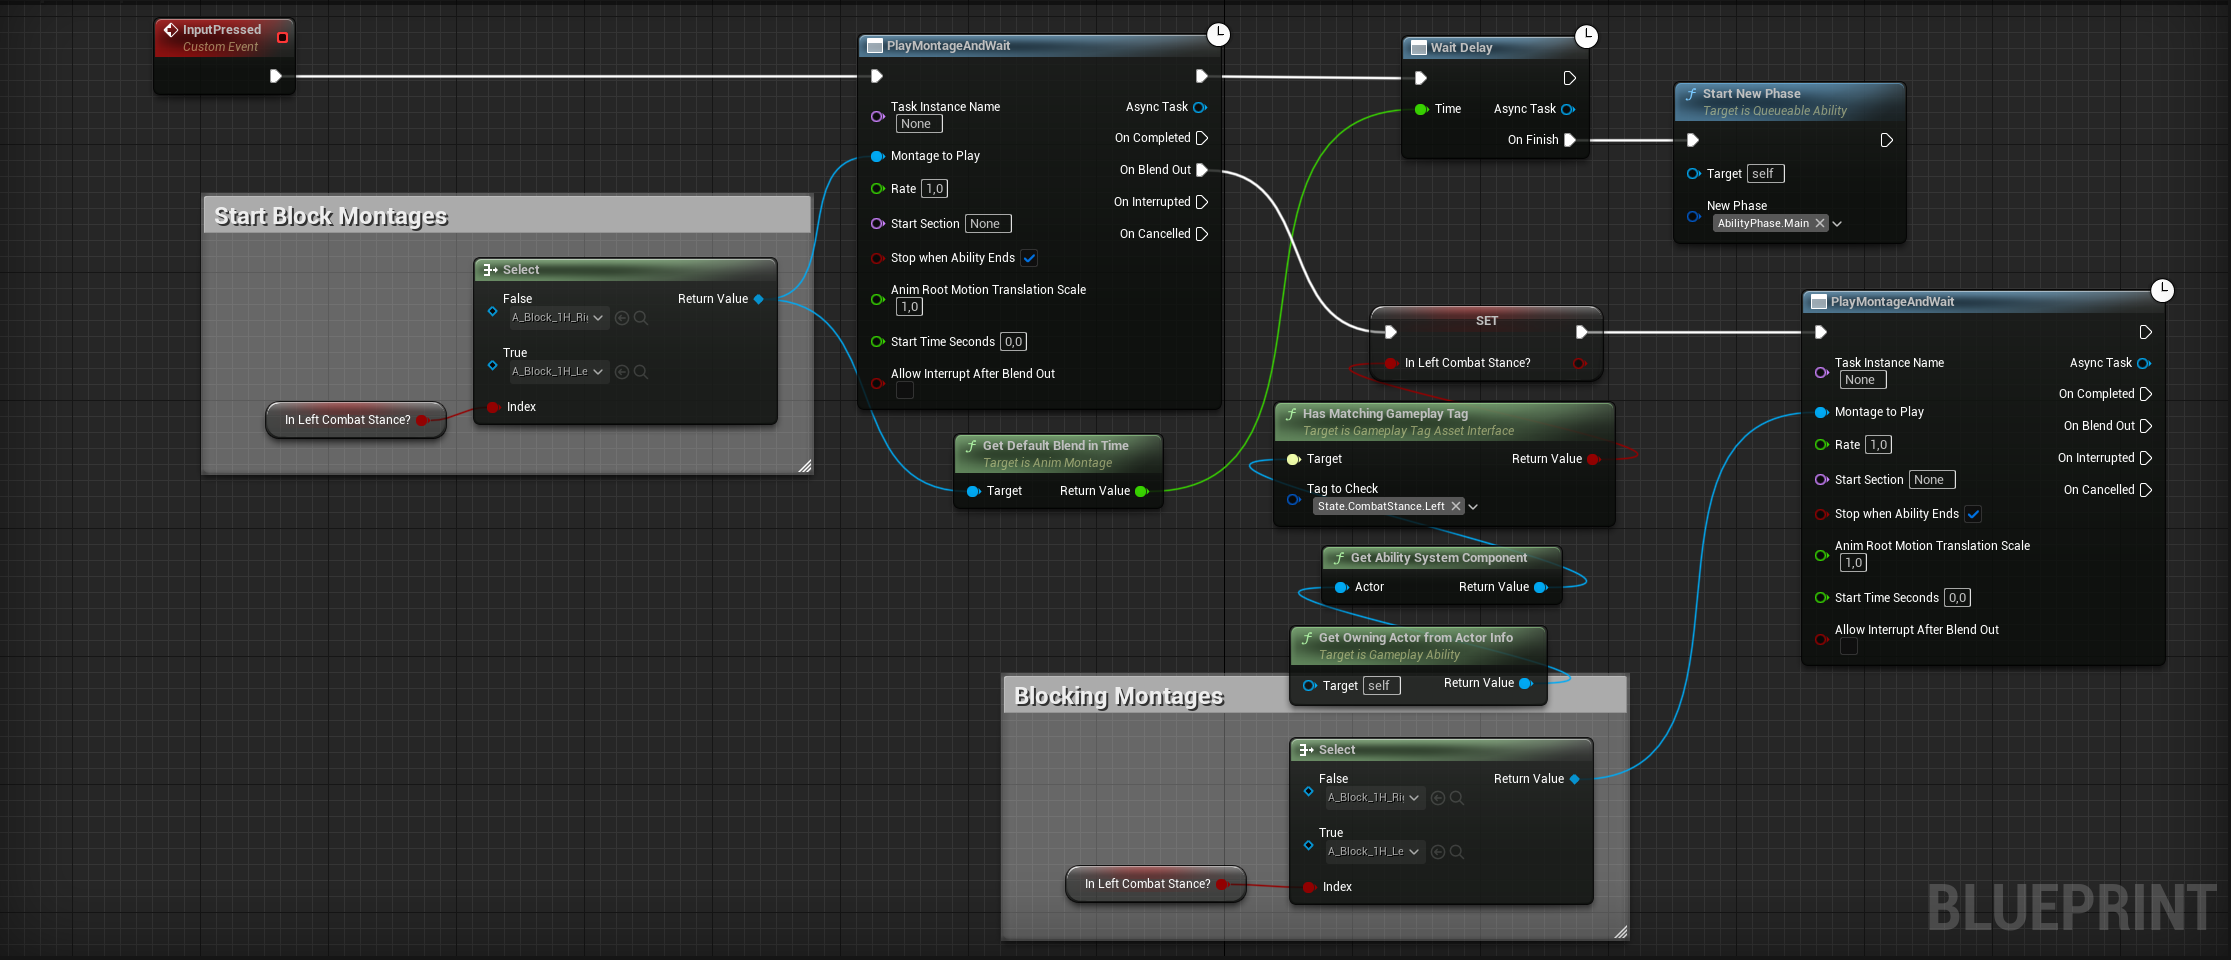Open False asset dropdown in Blocking Montages Select

(x=1375, y=798)
